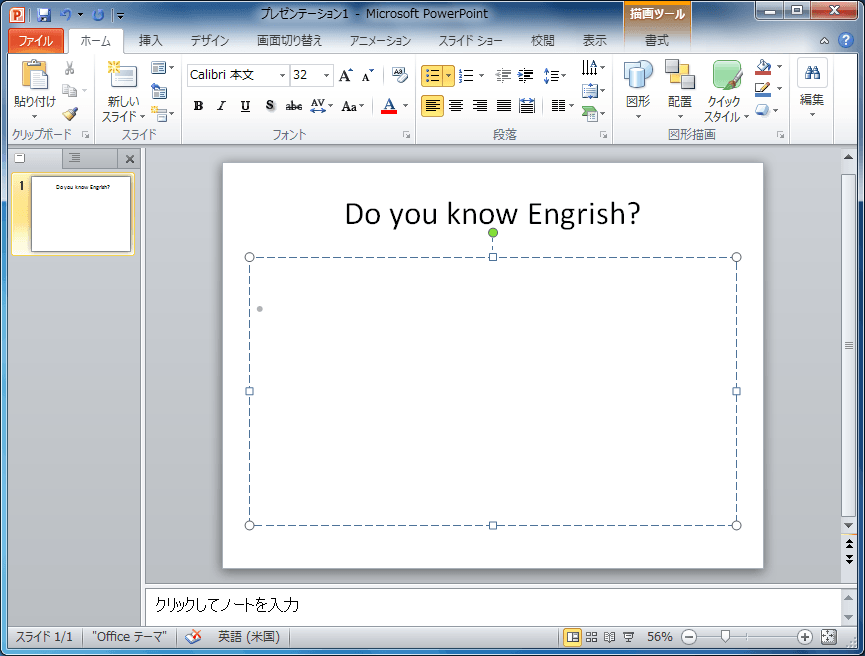Viewport: 865px width, 656px height.
Task: Click the Paste clipboard icon
Action: pos(33,76)
